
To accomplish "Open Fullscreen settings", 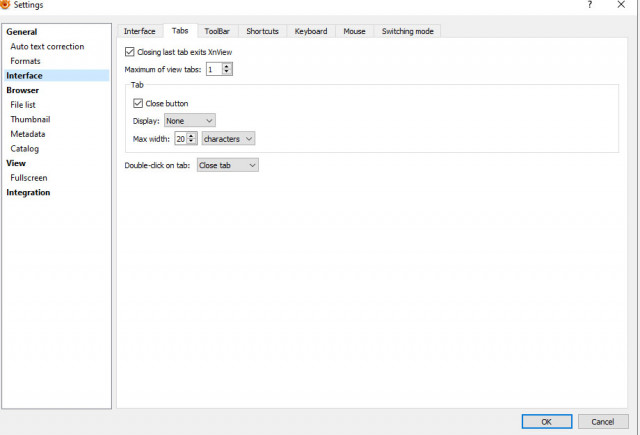I will (x=29, y=178).
